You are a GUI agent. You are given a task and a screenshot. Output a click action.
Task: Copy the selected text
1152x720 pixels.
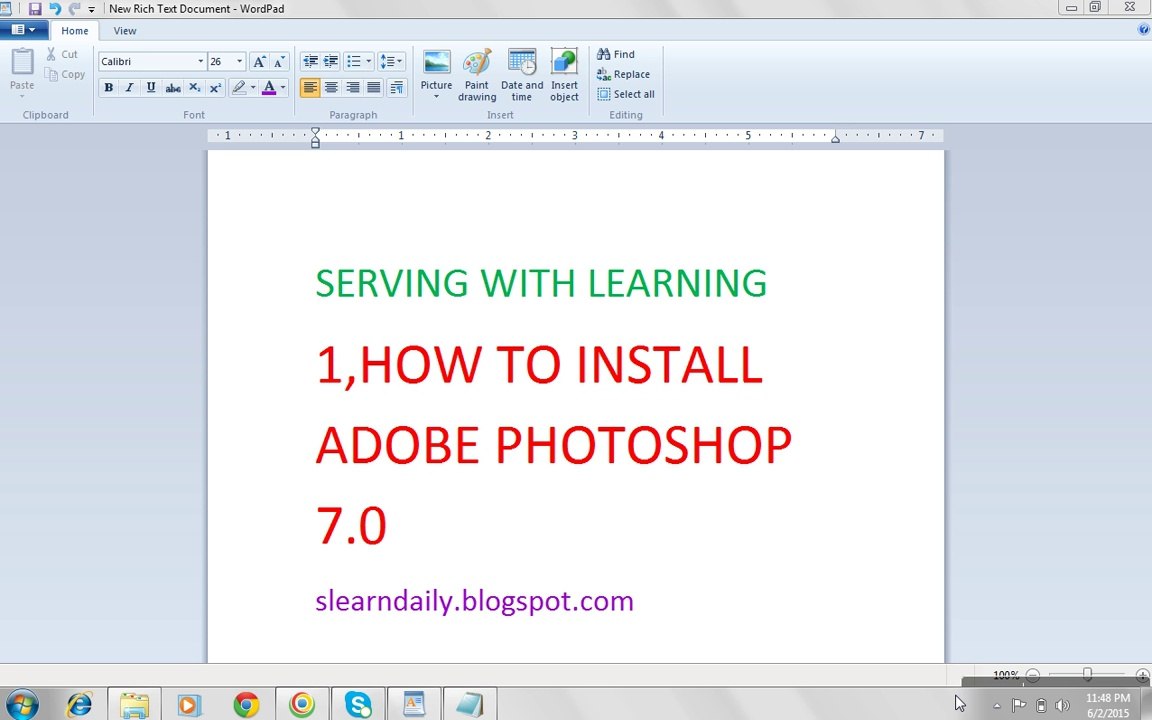(x=64, y=74)
